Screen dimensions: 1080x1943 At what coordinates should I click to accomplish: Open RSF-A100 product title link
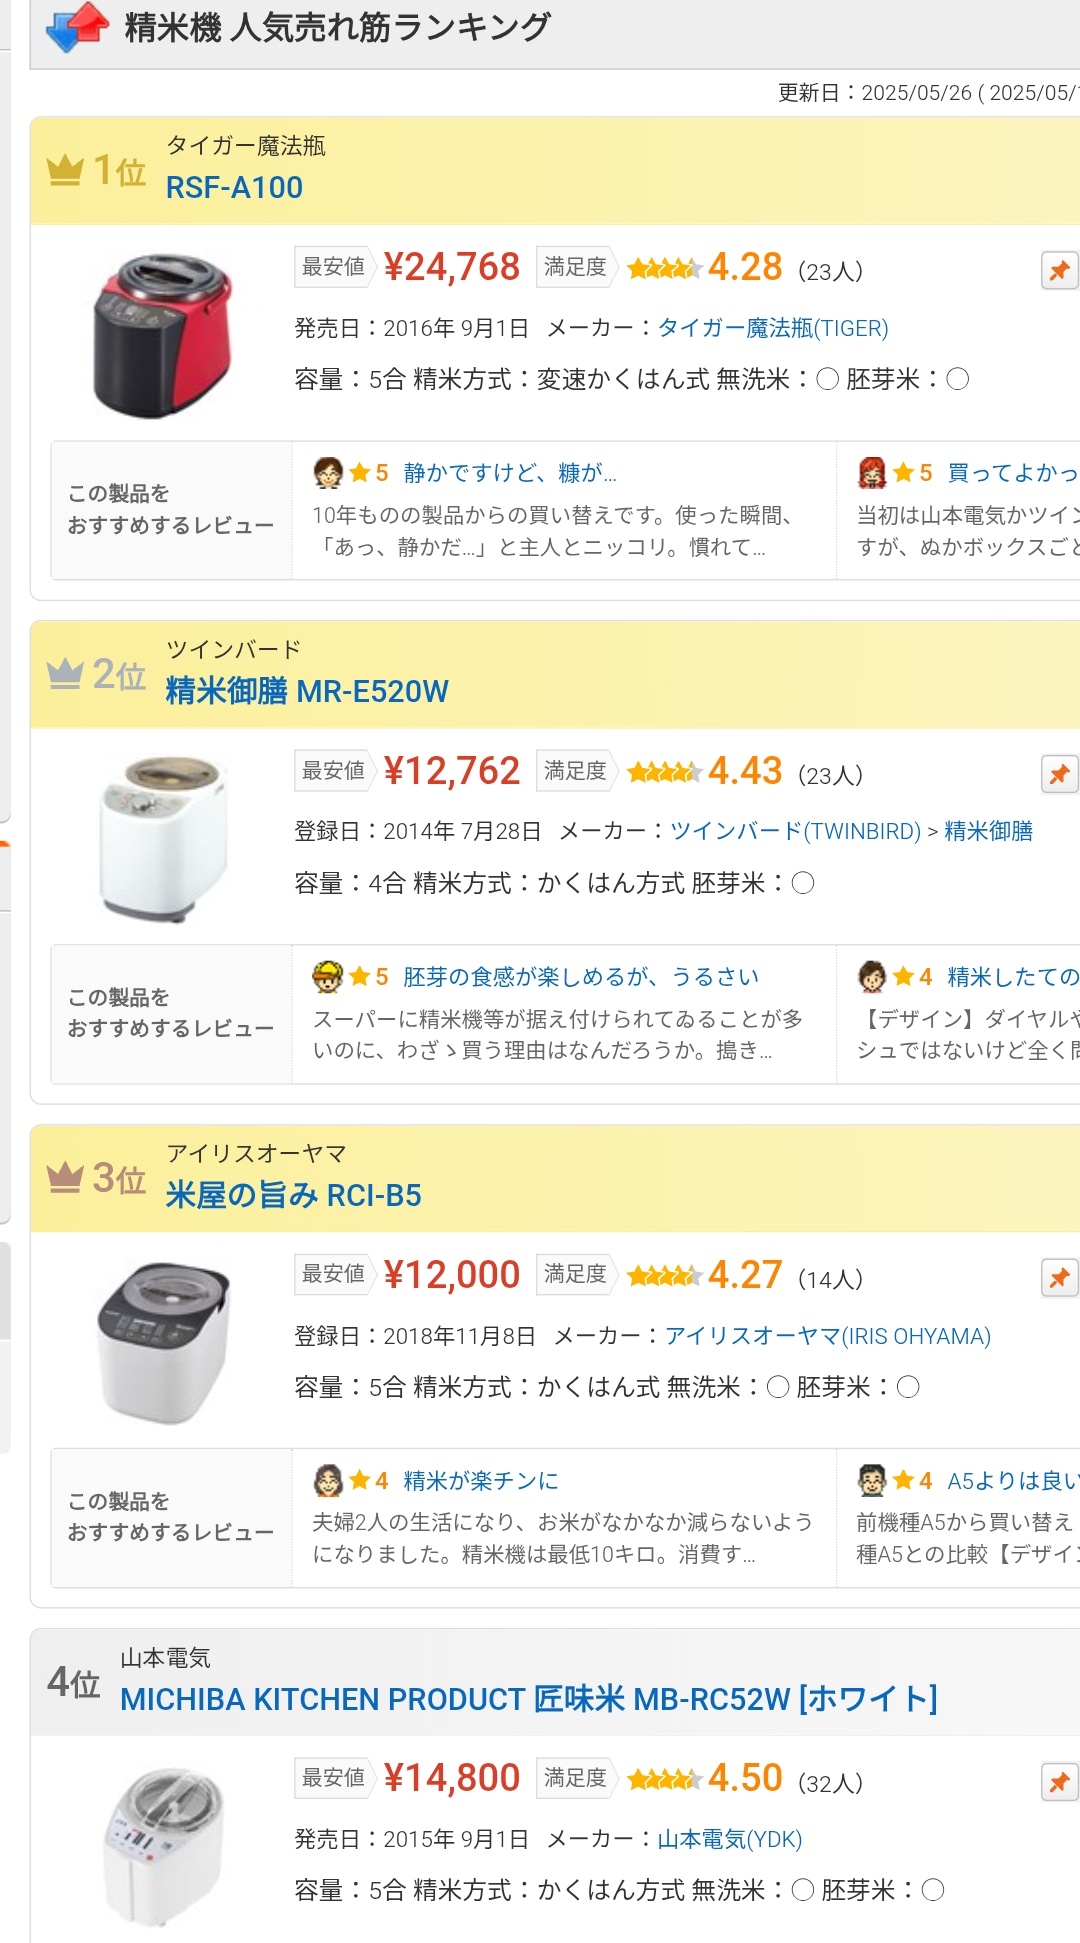coord(234,188)
